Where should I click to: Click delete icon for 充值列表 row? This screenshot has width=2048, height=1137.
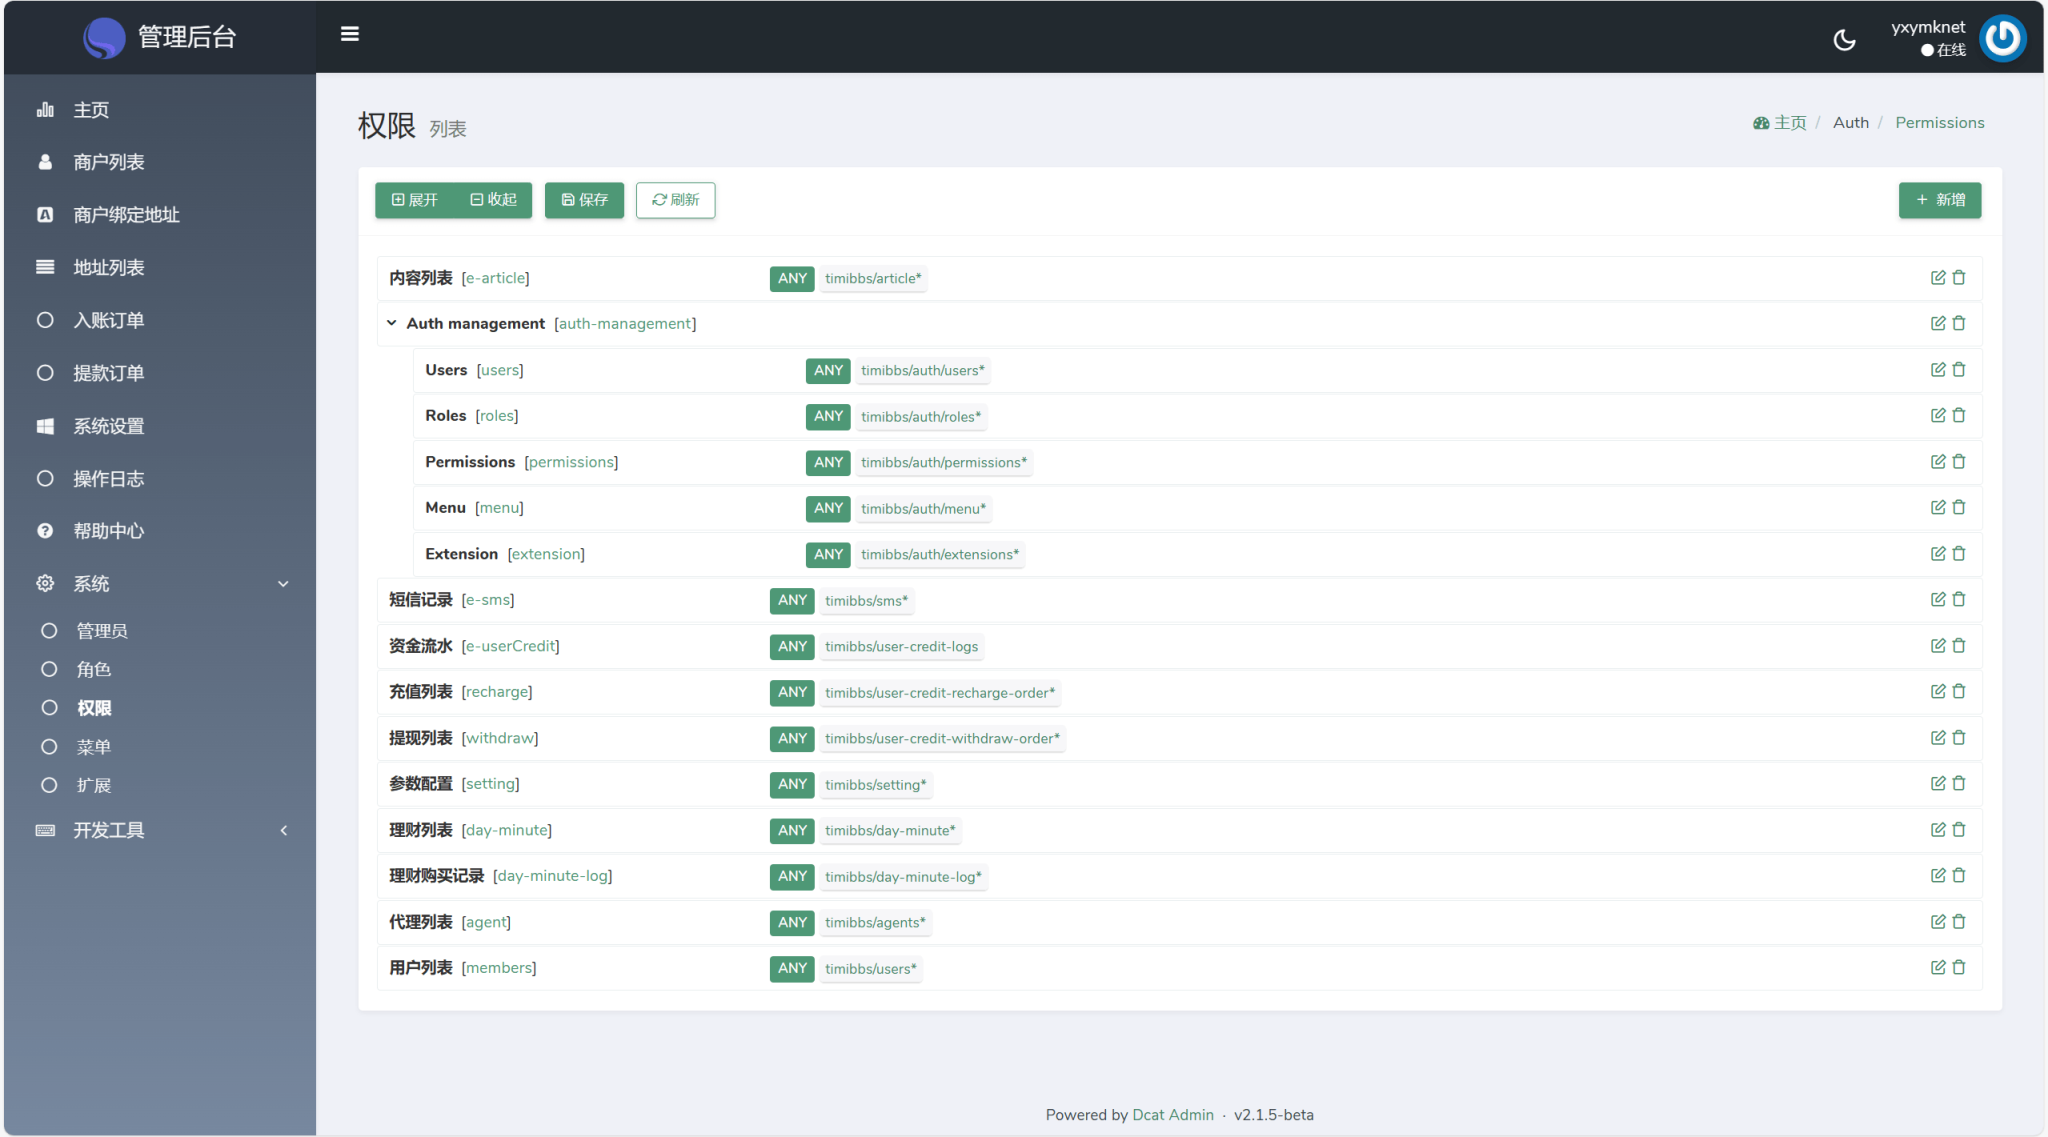[x=1959, y=692]
